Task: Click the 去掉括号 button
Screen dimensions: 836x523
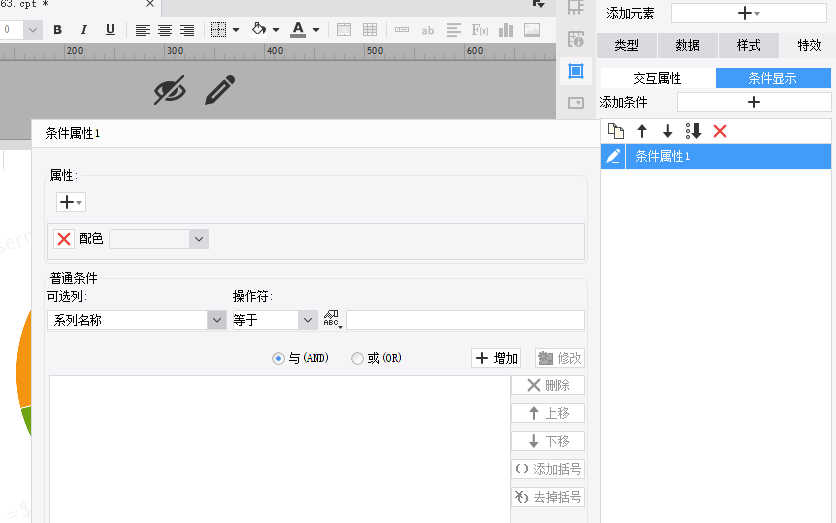Action: 548,497
